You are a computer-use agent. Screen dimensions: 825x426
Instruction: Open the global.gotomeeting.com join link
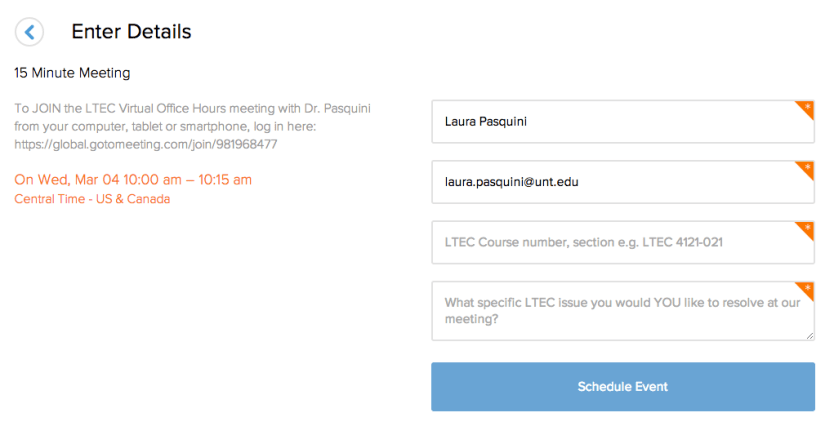click(146, 144)
